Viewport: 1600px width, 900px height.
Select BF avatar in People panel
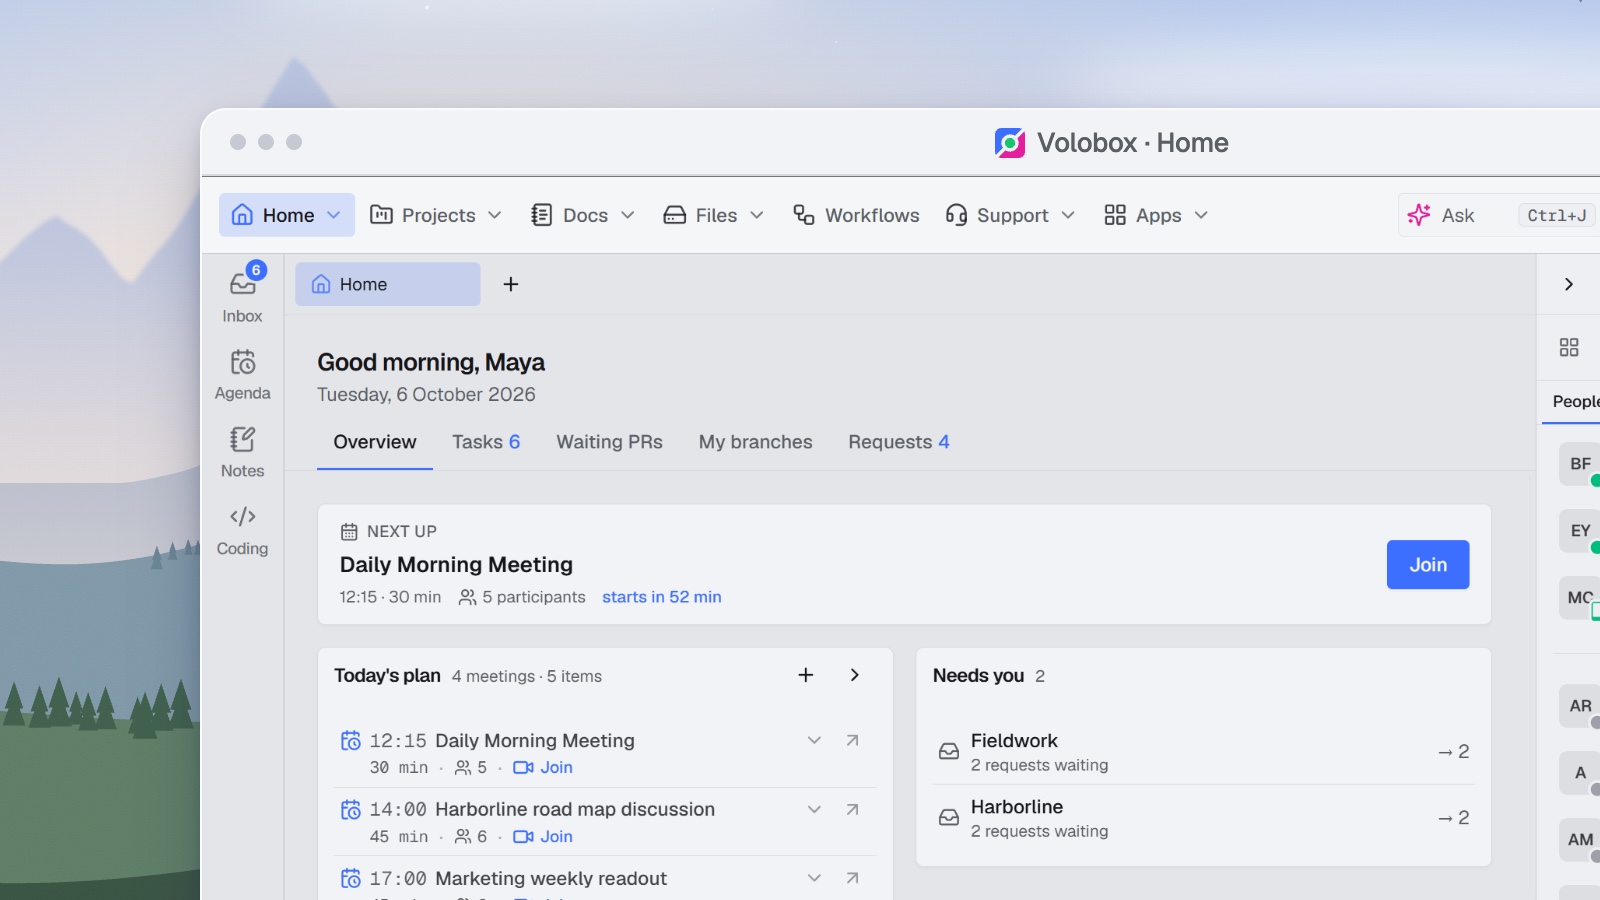(1580, 464)
